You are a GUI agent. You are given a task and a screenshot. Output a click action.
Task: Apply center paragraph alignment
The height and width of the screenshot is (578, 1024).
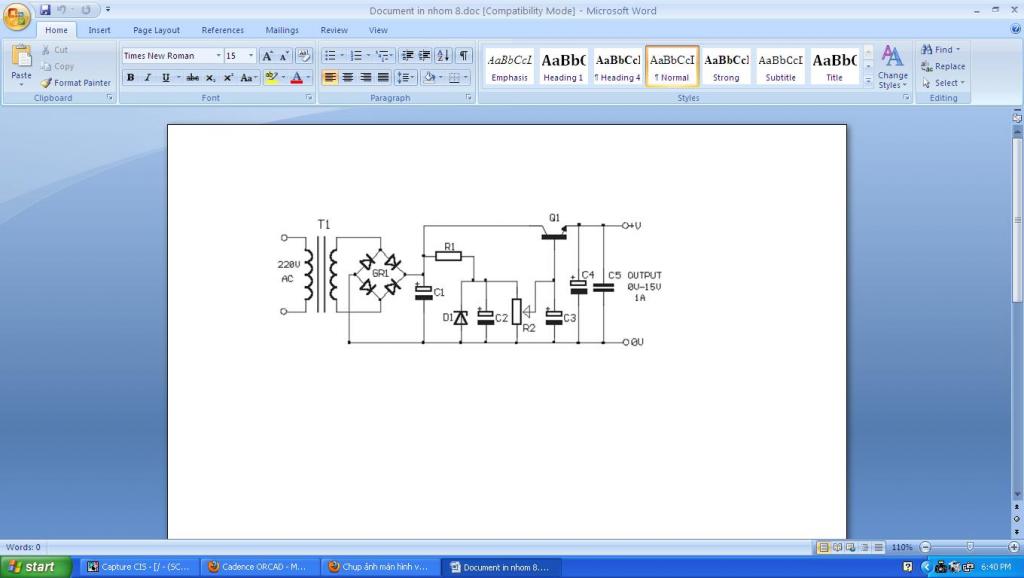(x=348, y=77)
